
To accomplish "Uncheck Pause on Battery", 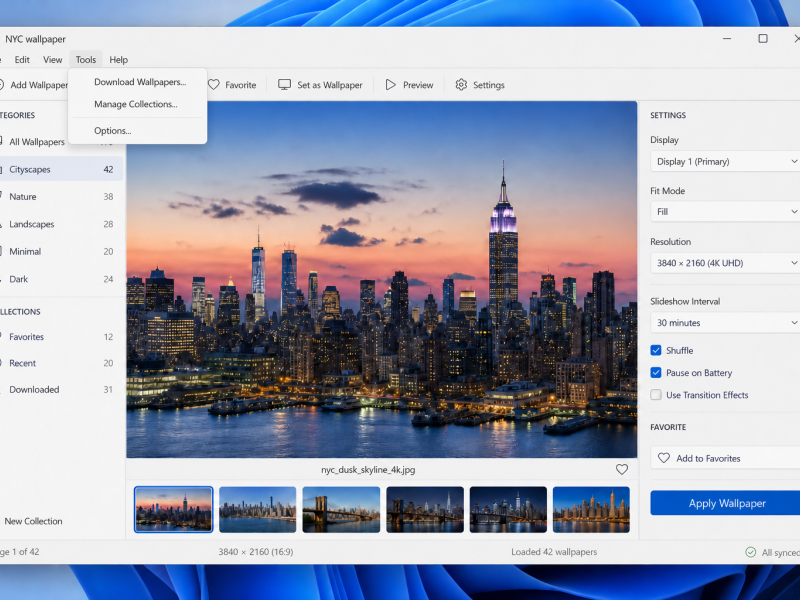I will [x=656, y=373].
